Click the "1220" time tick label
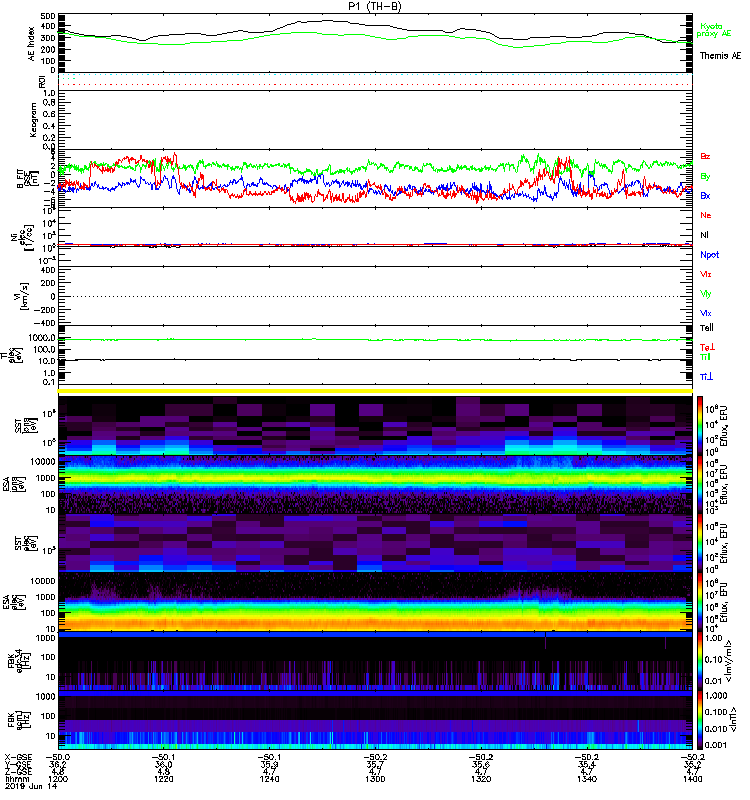Viewport: 750px width, 800px height. coord(163,779)
